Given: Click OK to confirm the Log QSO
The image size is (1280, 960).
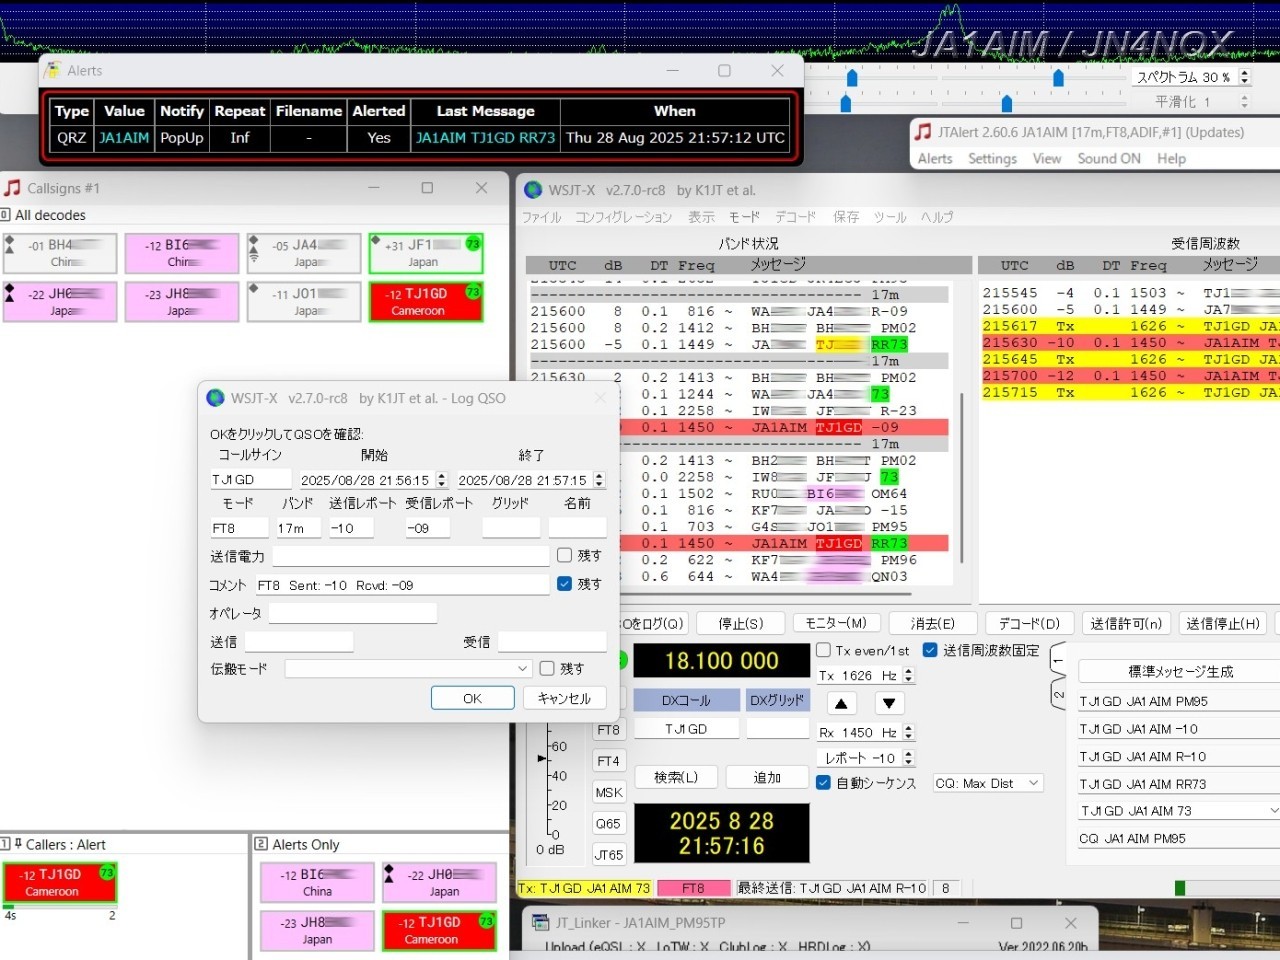Looking at the screenshot, I should pos(472,698).
